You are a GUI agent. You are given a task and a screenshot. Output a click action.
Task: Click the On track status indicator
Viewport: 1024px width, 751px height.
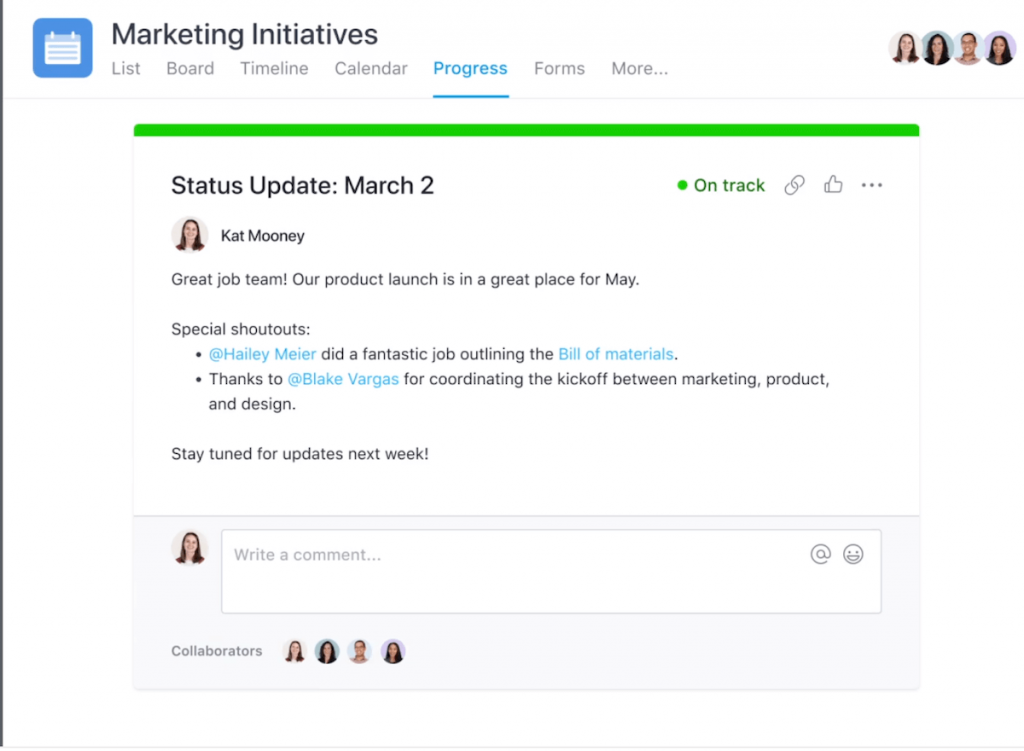pos(721,185)
